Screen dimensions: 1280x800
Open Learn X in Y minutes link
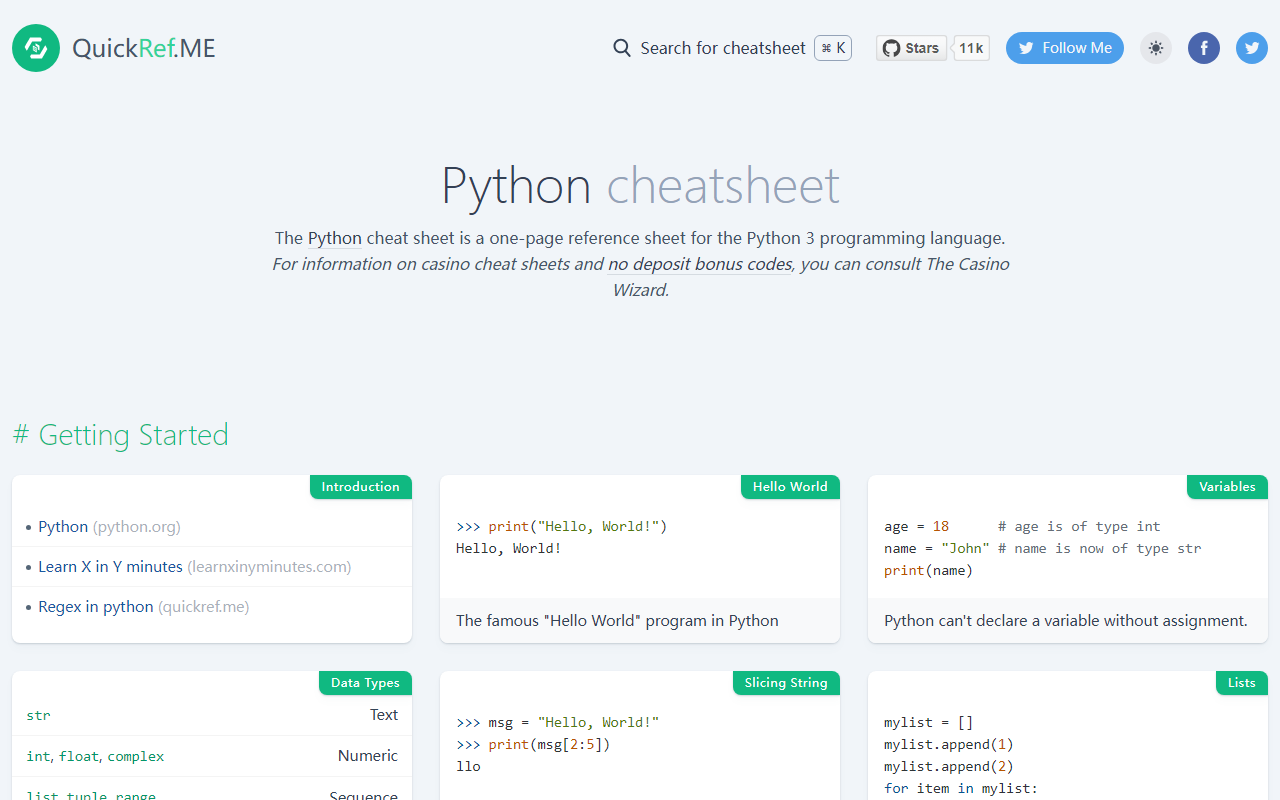(x=194, y=566)
